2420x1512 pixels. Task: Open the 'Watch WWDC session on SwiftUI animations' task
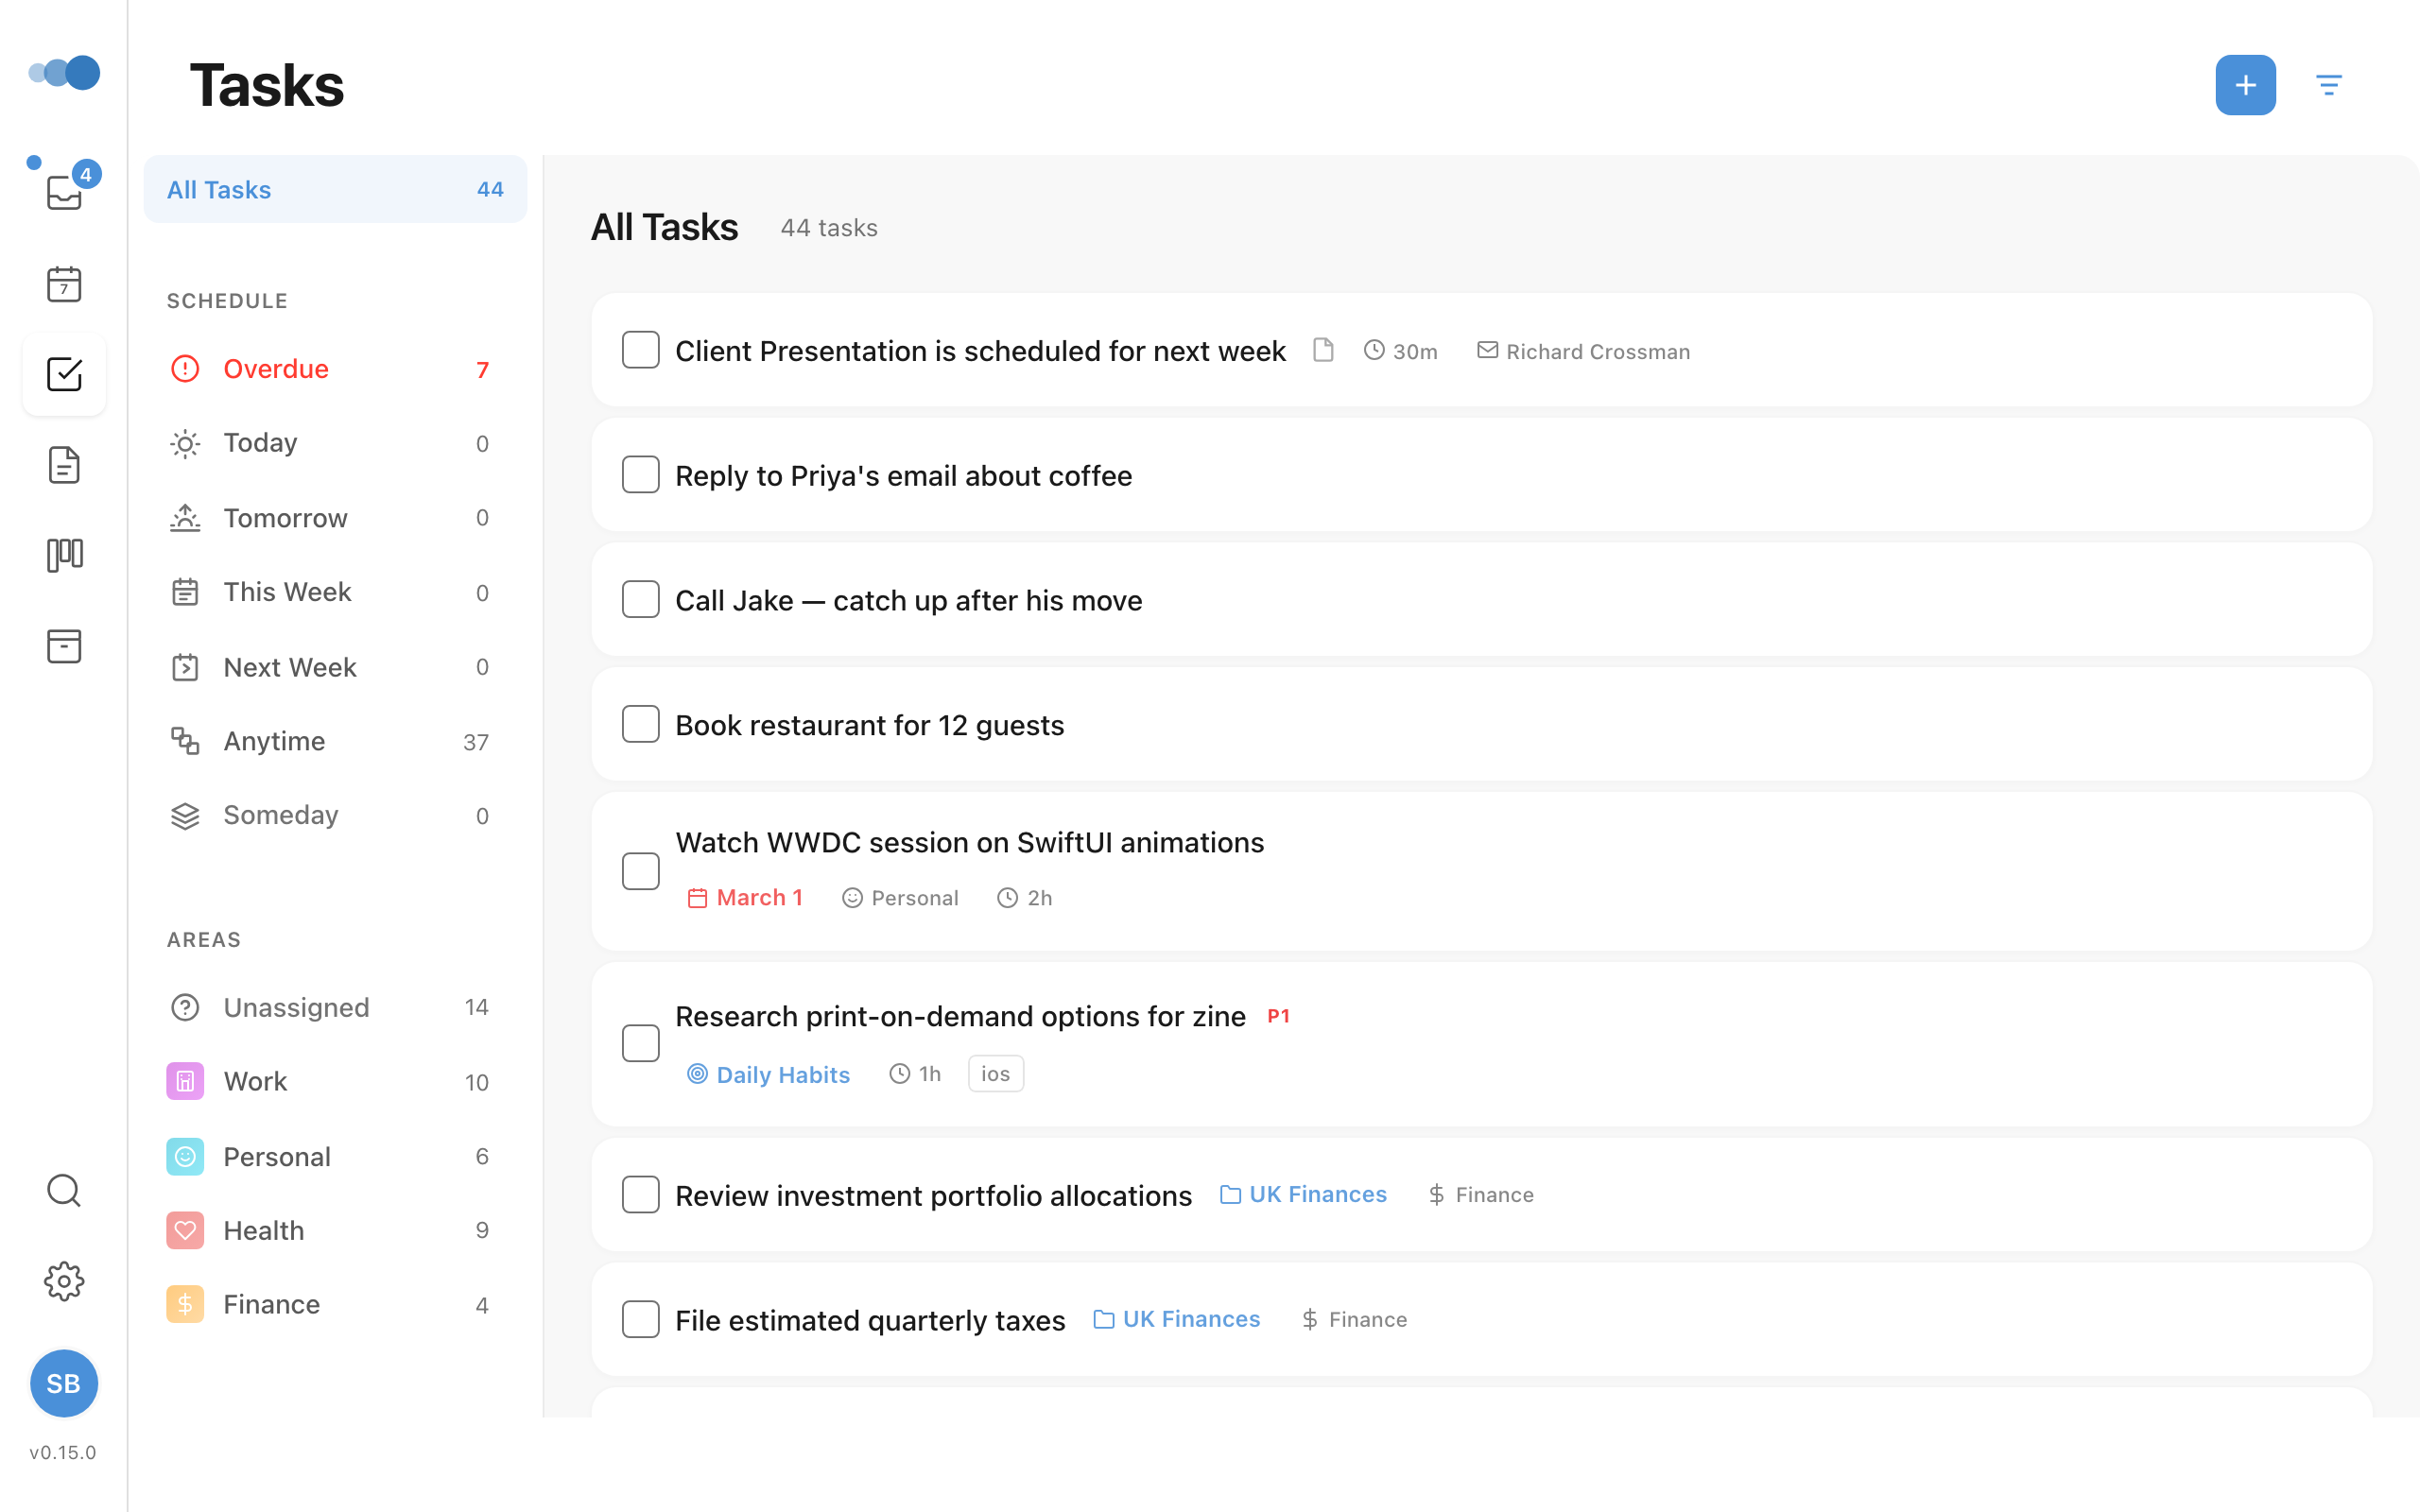pyautogui.click(x=969, y=842)
